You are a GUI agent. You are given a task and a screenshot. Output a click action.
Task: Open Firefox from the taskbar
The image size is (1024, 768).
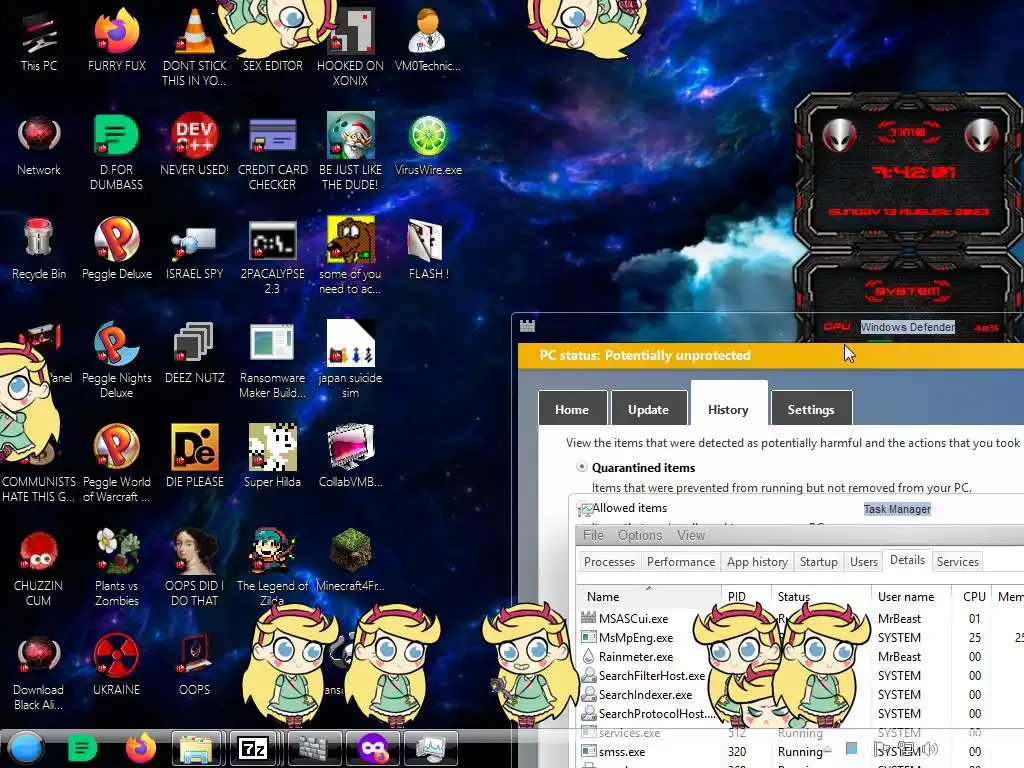140,748
